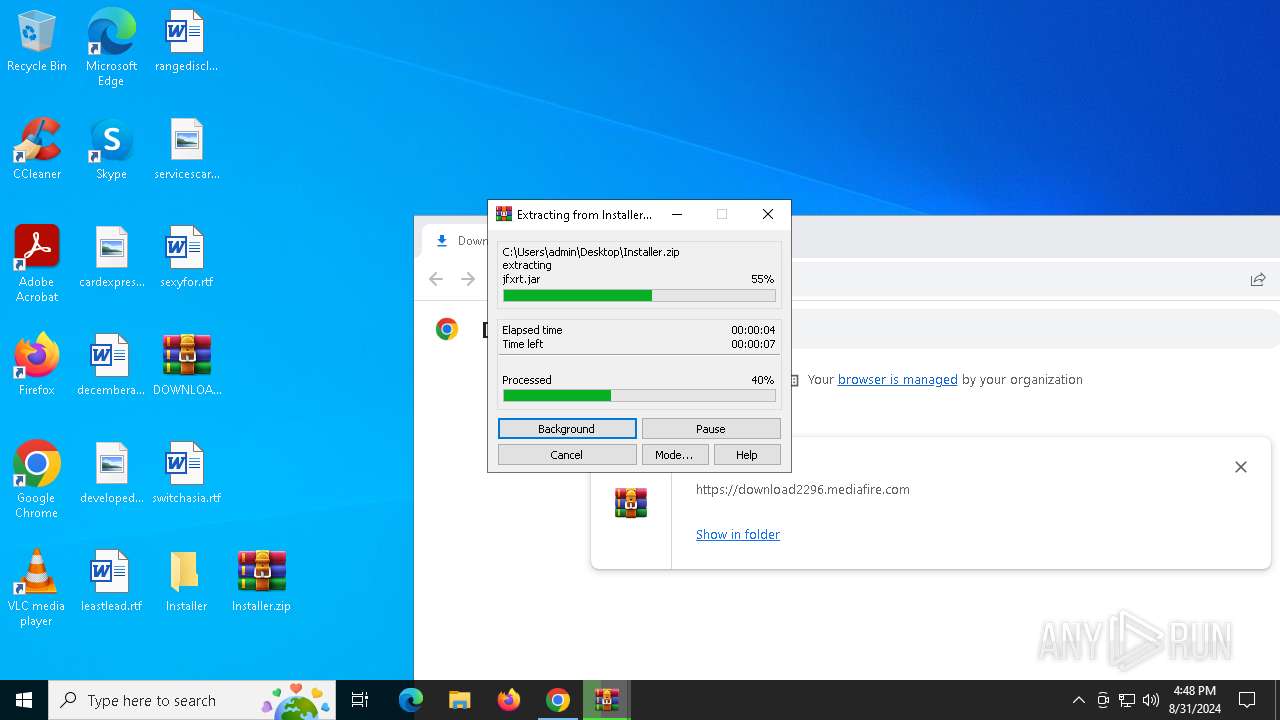Screen dimensions: 1280x720
Task: Open the Windows Start menu
Action: tap(24, 700)
